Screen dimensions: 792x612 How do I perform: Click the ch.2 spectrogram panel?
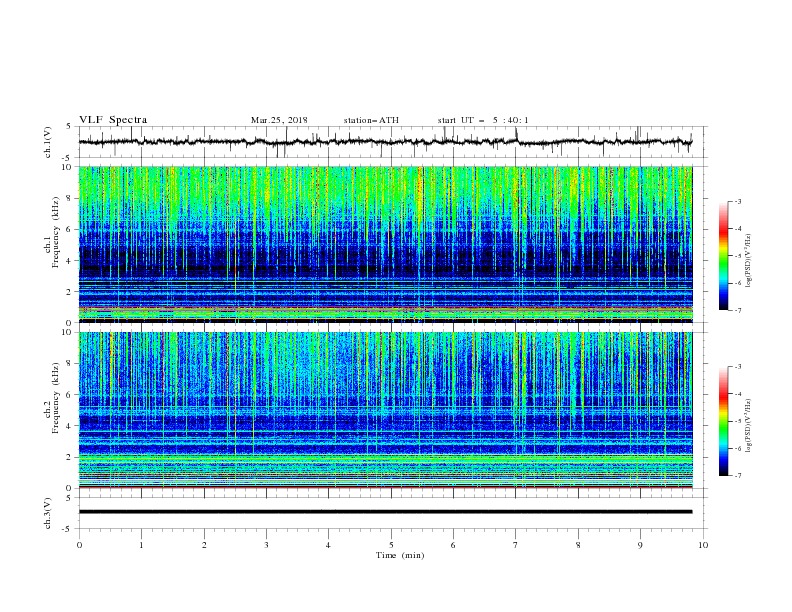(x=385, y=410)
